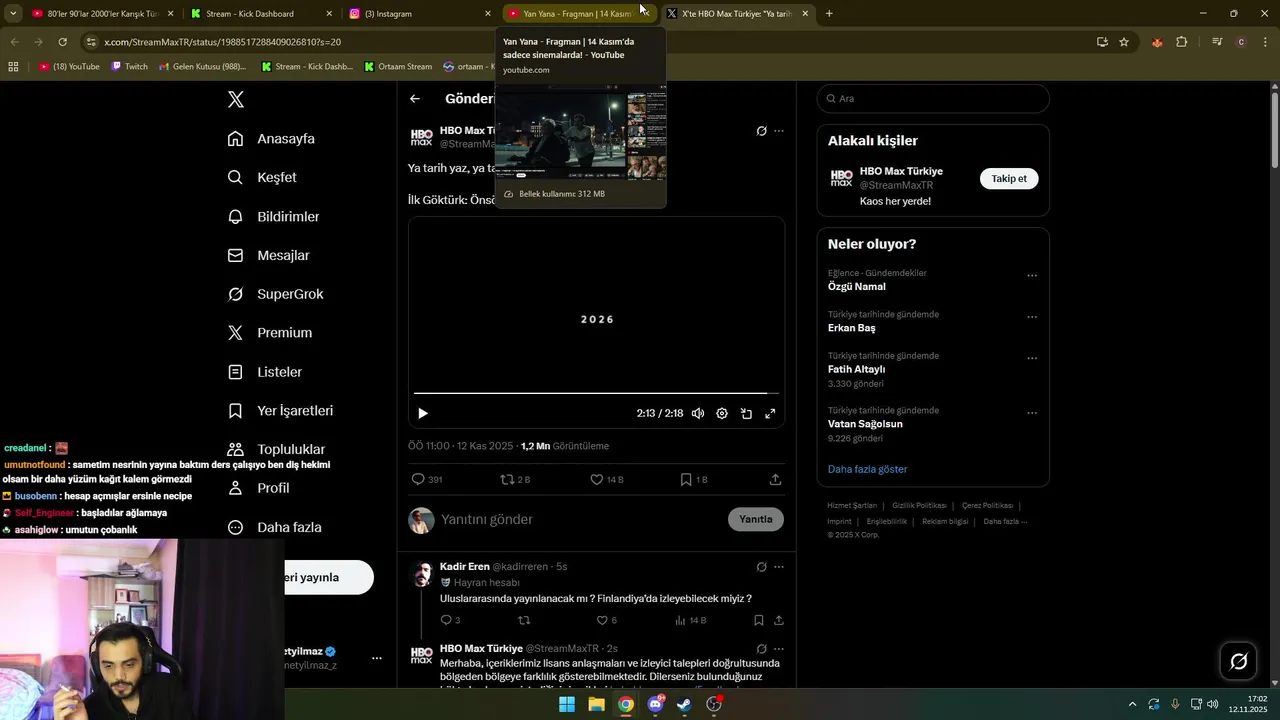Open Discord from taskbar
The image size is (1280, 720).
655,704
